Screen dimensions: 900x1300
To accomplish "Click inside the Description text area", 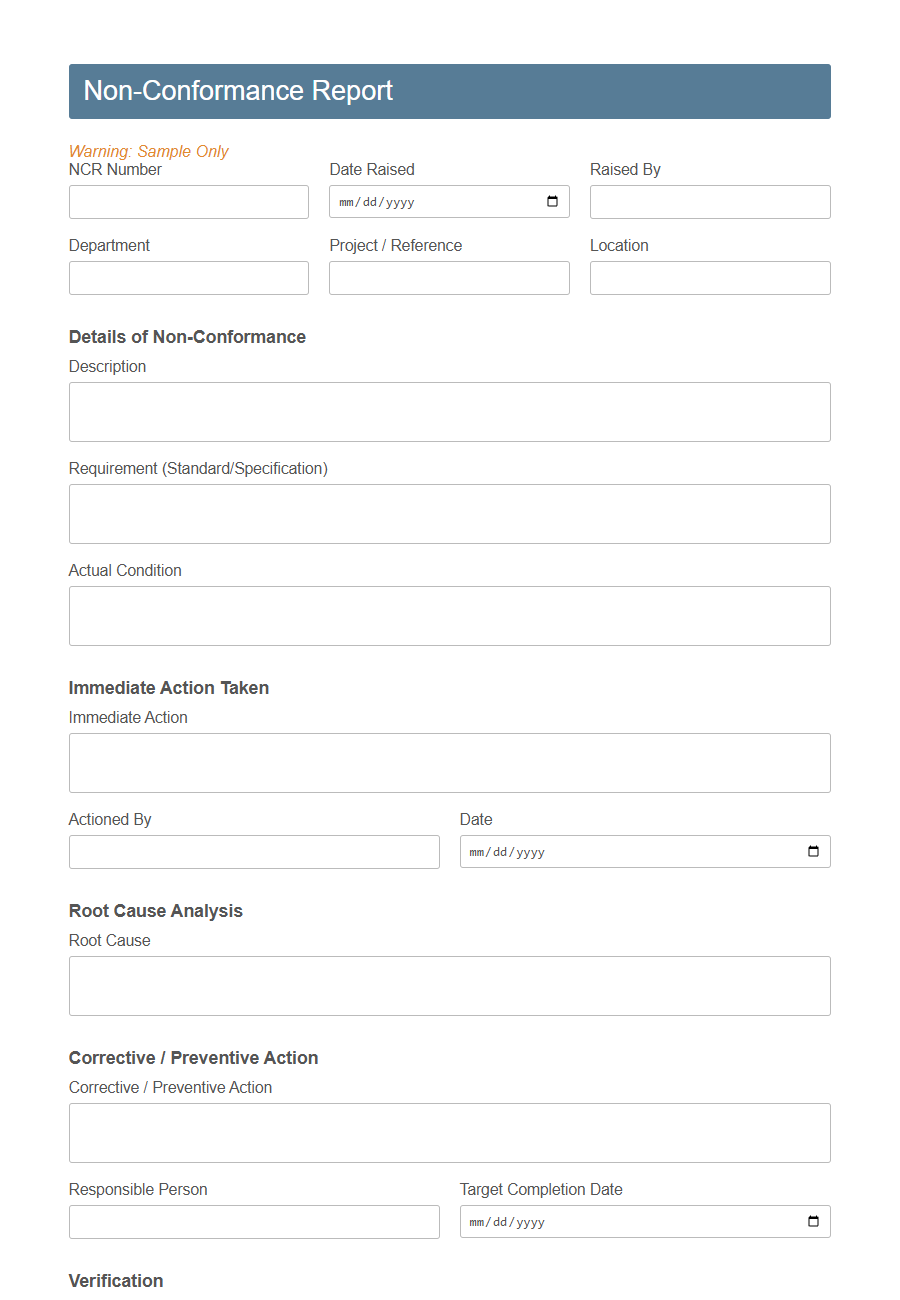I will pyautogui.click(x=449, y=411).
